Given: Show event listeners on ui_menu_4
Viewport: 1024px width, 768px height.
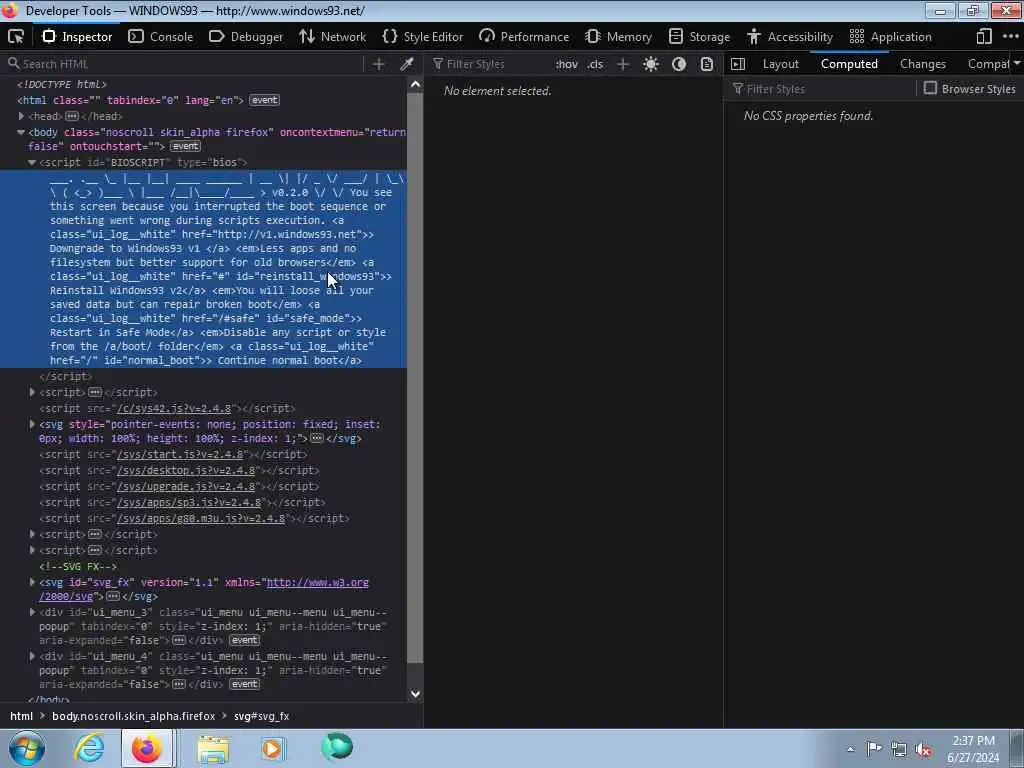Looking at the screenshot, I should (244, 684).
